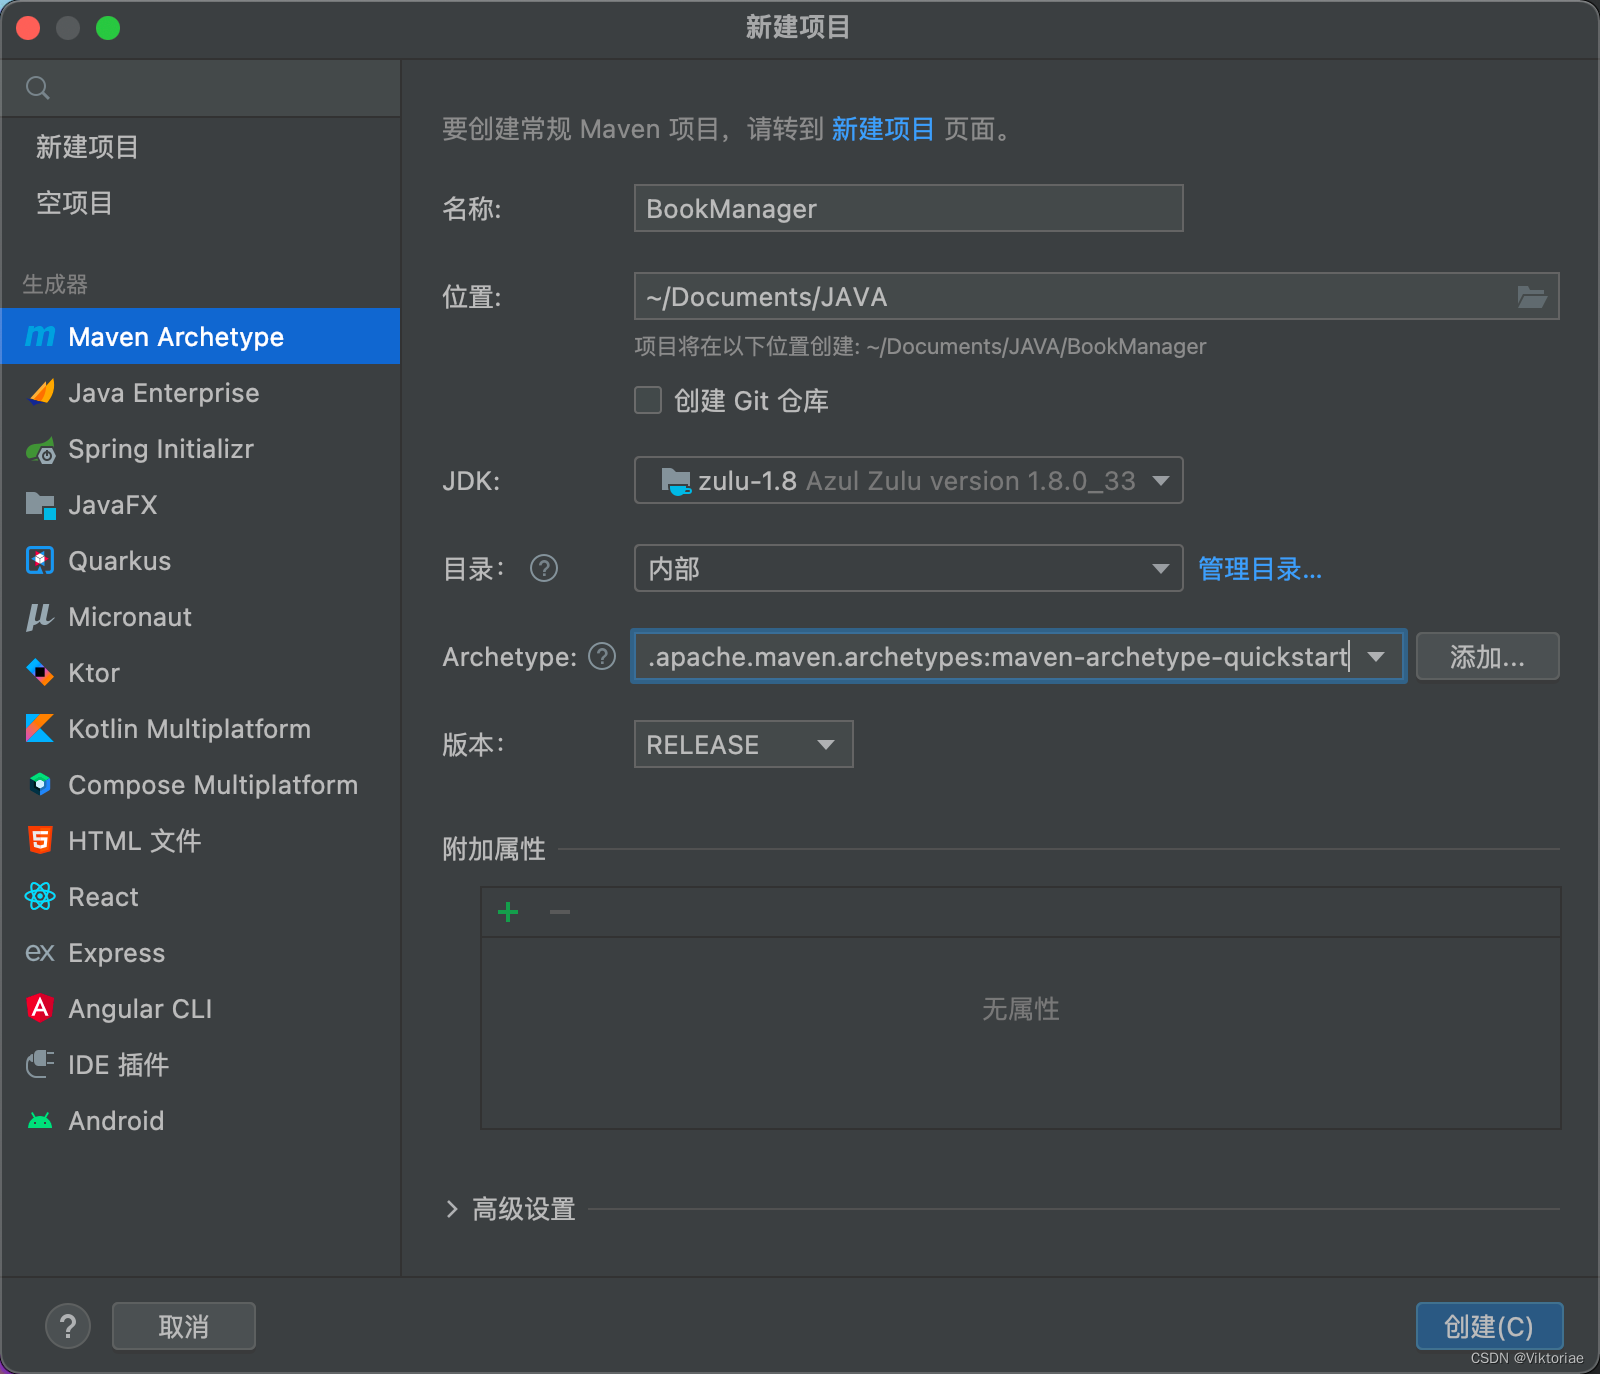Viewport: 1600px width, 1374px height.
Task: Open the 管理目录... manage catalogs link
Action: pos(1260,569)
